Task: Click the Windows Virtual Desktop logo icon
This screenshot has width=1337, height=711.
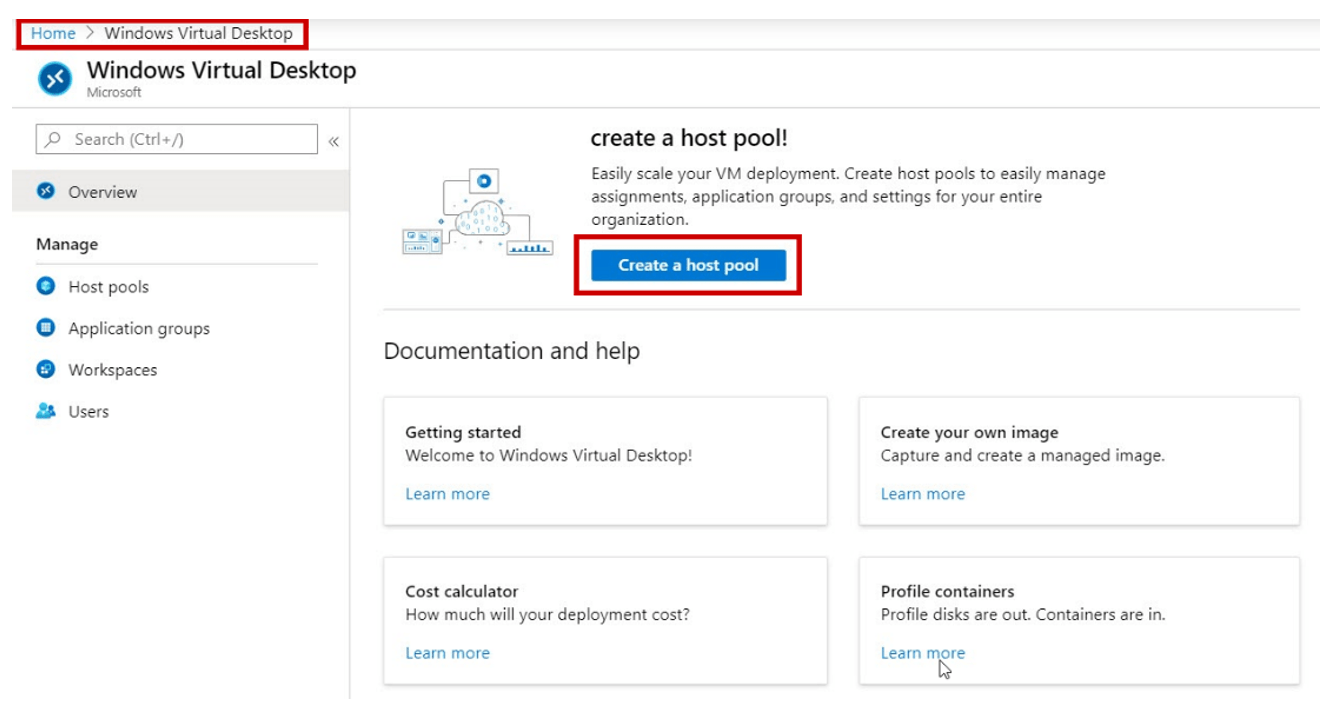Action: pos(55,79)
